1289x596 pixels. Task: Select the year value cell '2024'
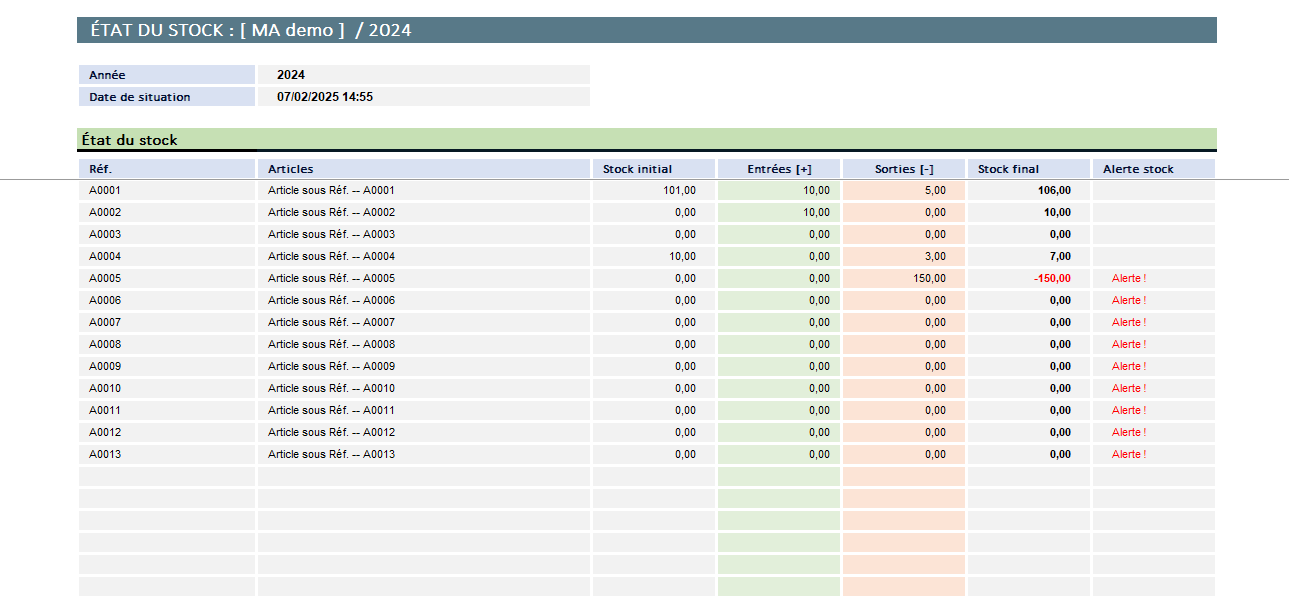(x=291, y=75)
